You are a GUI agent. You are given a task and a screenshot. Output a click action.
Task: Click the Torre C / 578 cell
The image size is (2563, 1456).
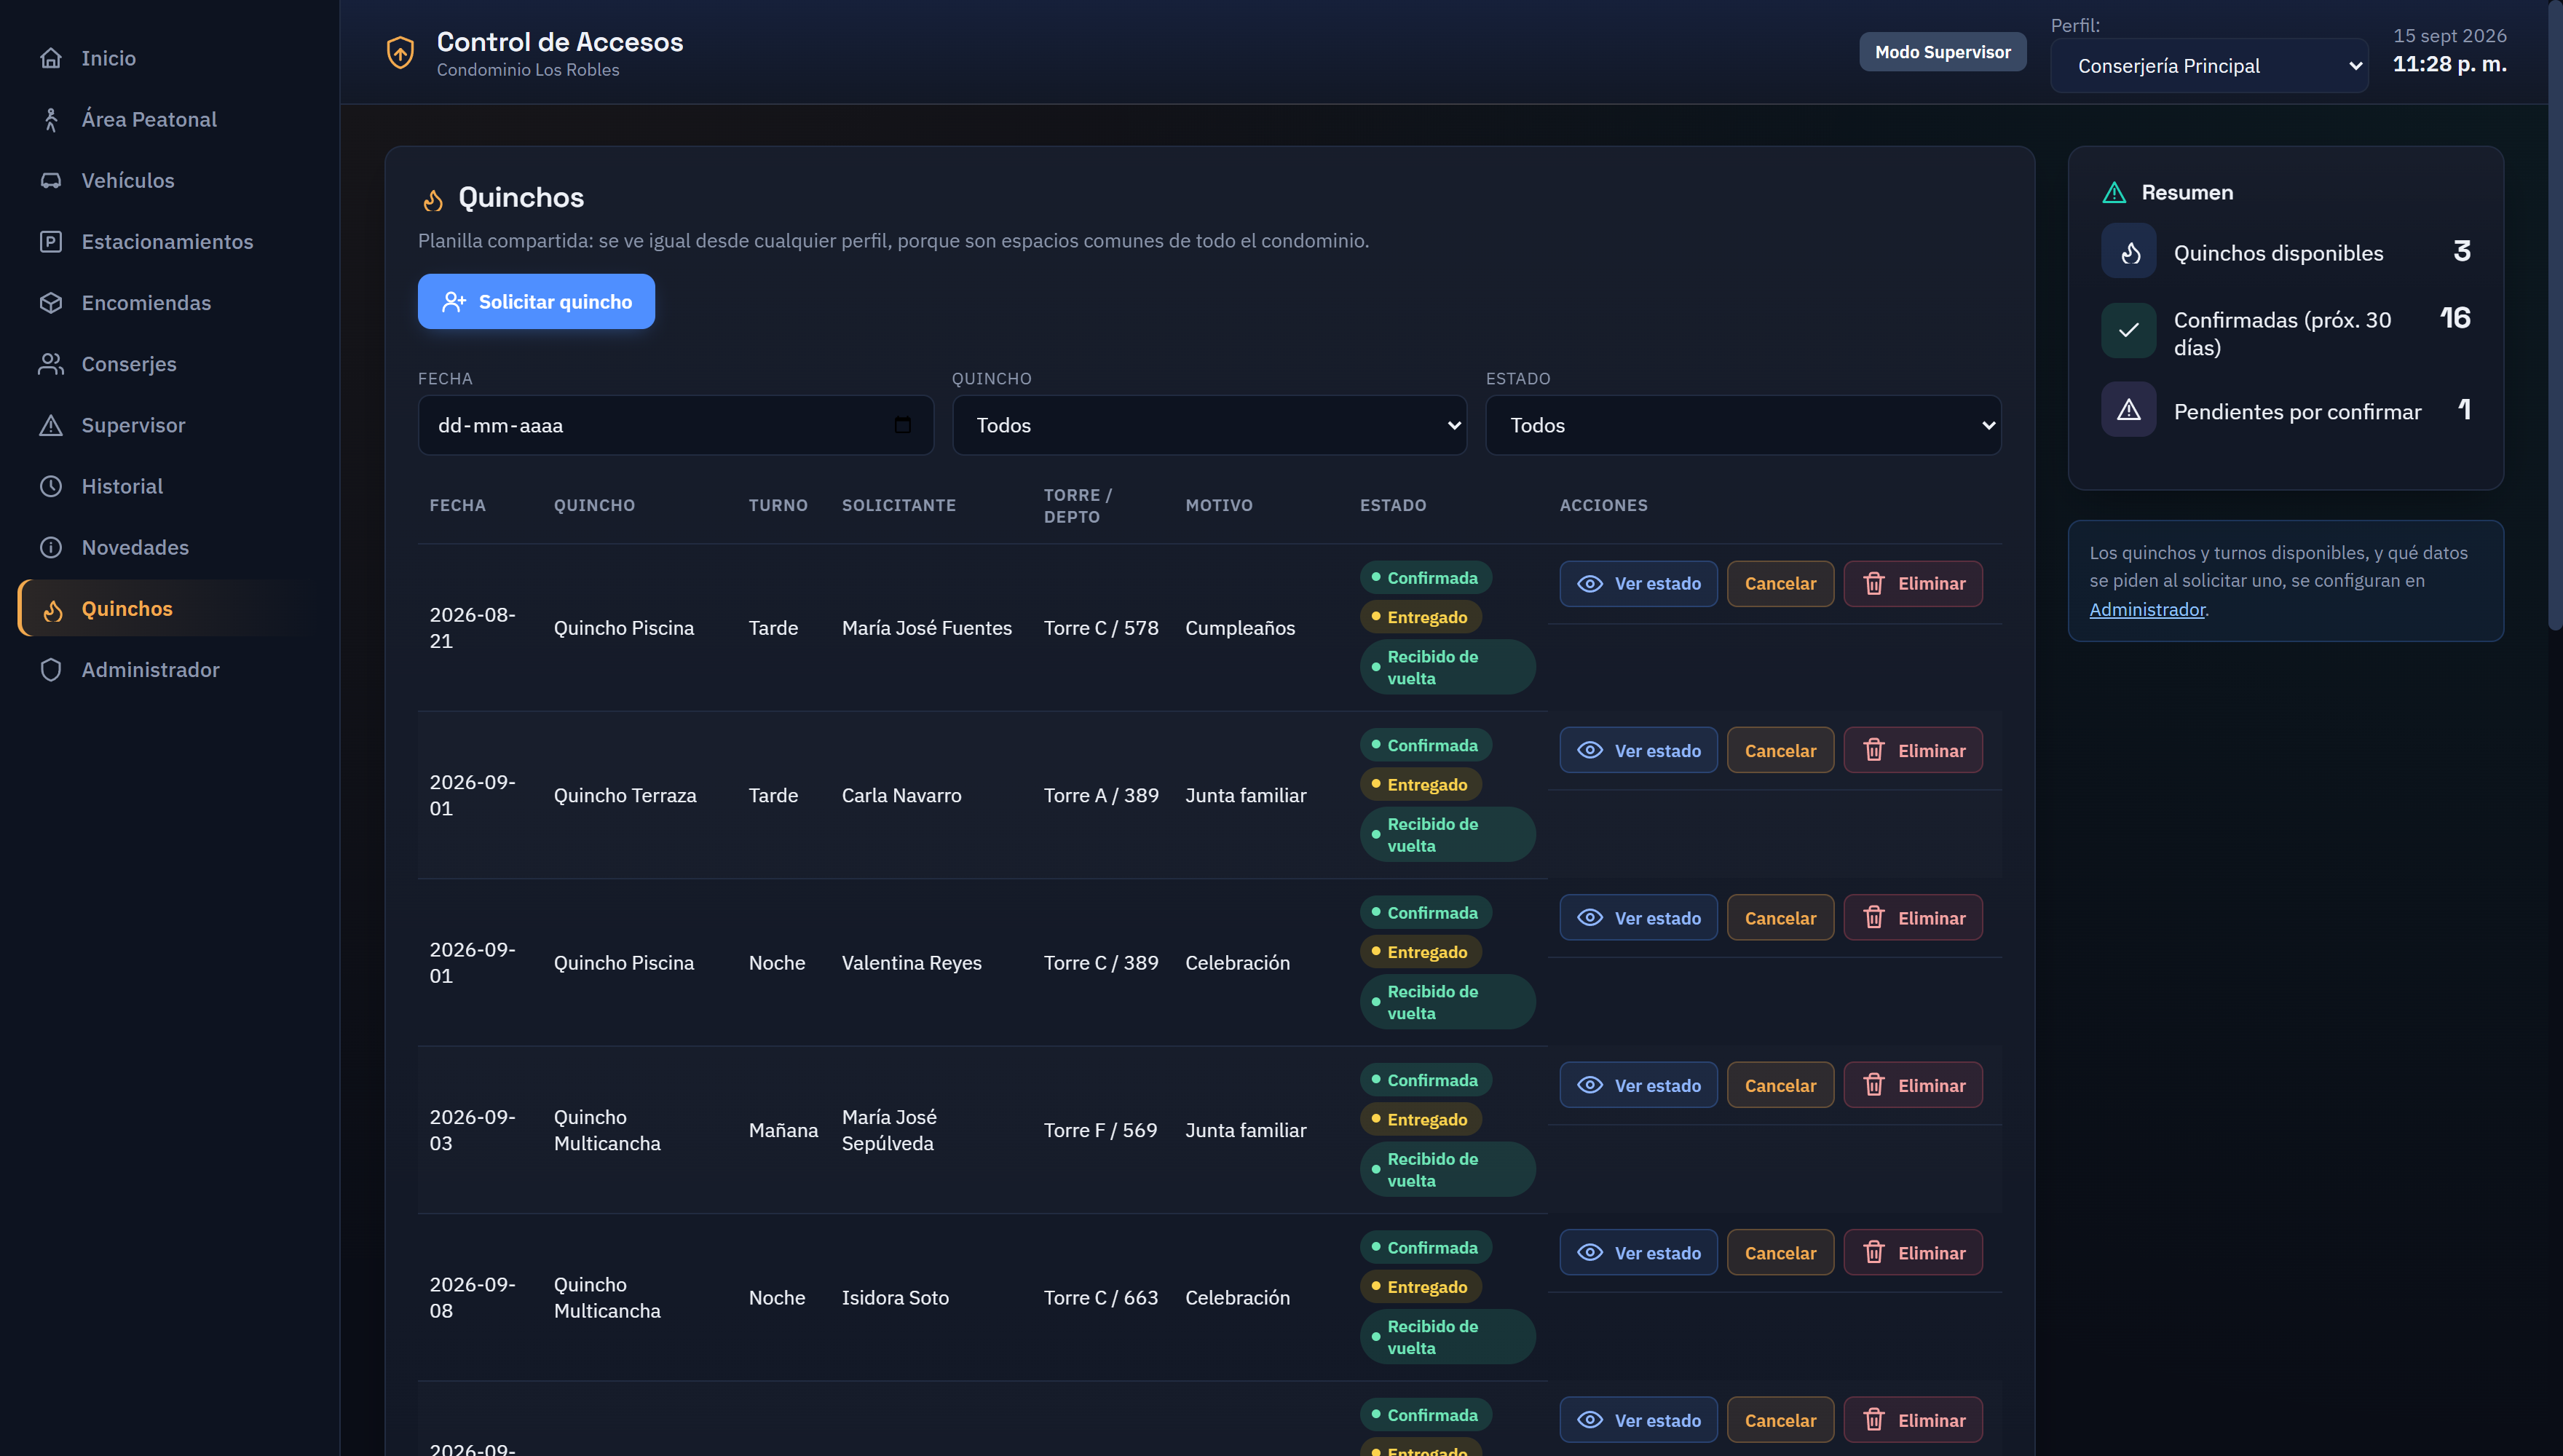click(1101, 627)
